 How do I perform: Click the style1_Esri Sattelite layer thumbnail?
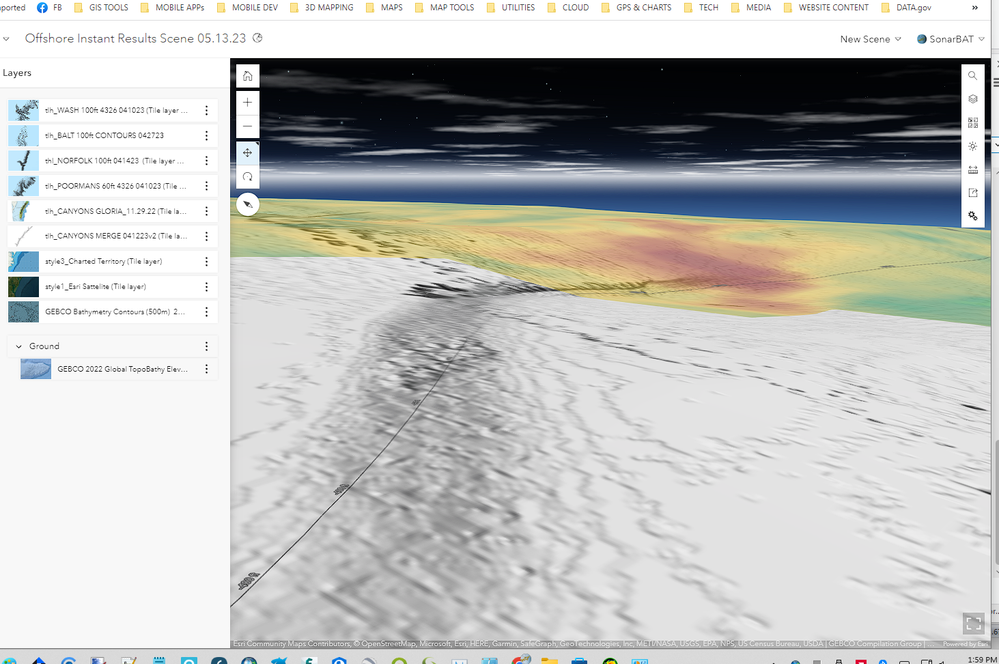tap(23, 287)
